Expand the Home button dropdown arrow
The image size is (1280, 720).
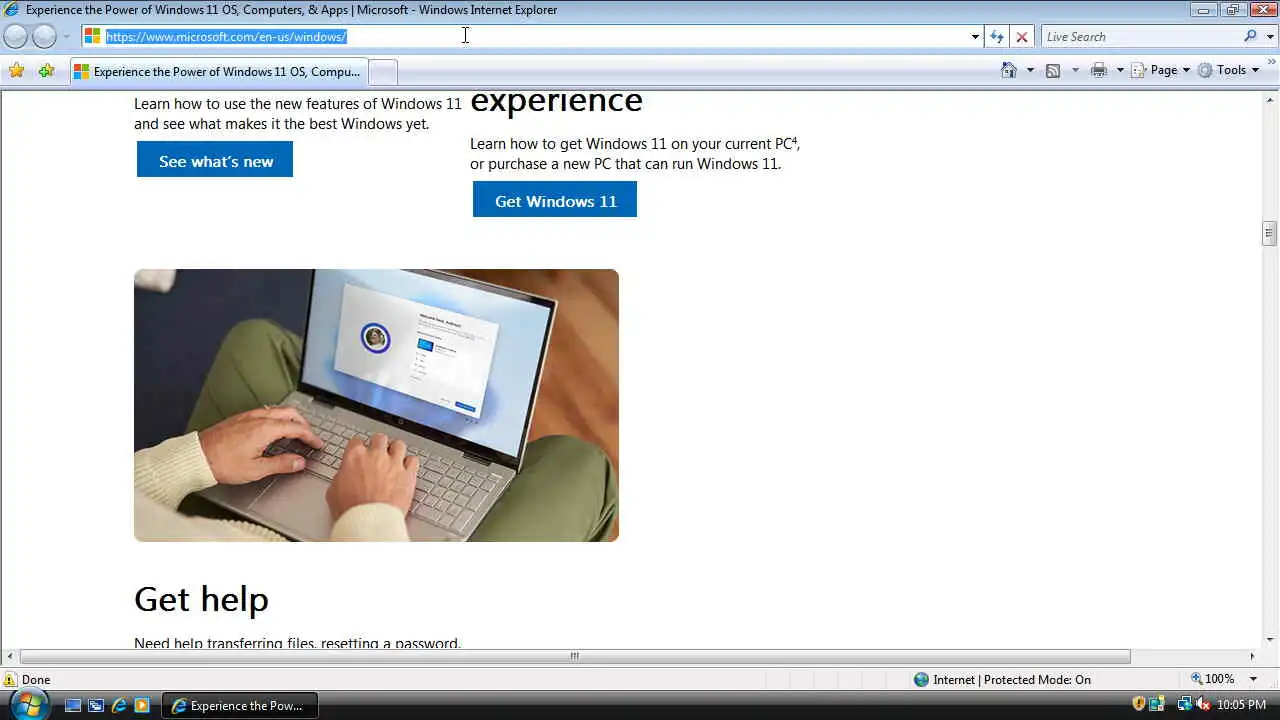click(x=1030, y=70)
